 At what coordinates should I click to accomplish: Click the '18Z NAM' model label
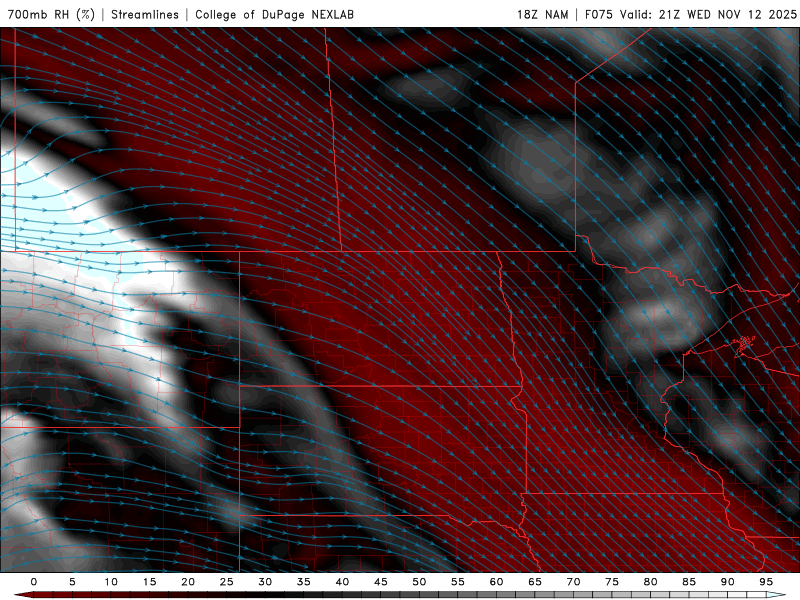pos(543,14)
